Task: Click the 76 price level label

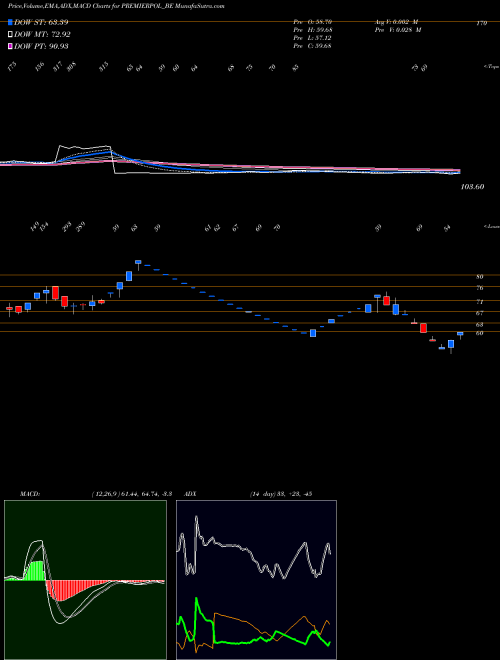Action: [480, 288]
